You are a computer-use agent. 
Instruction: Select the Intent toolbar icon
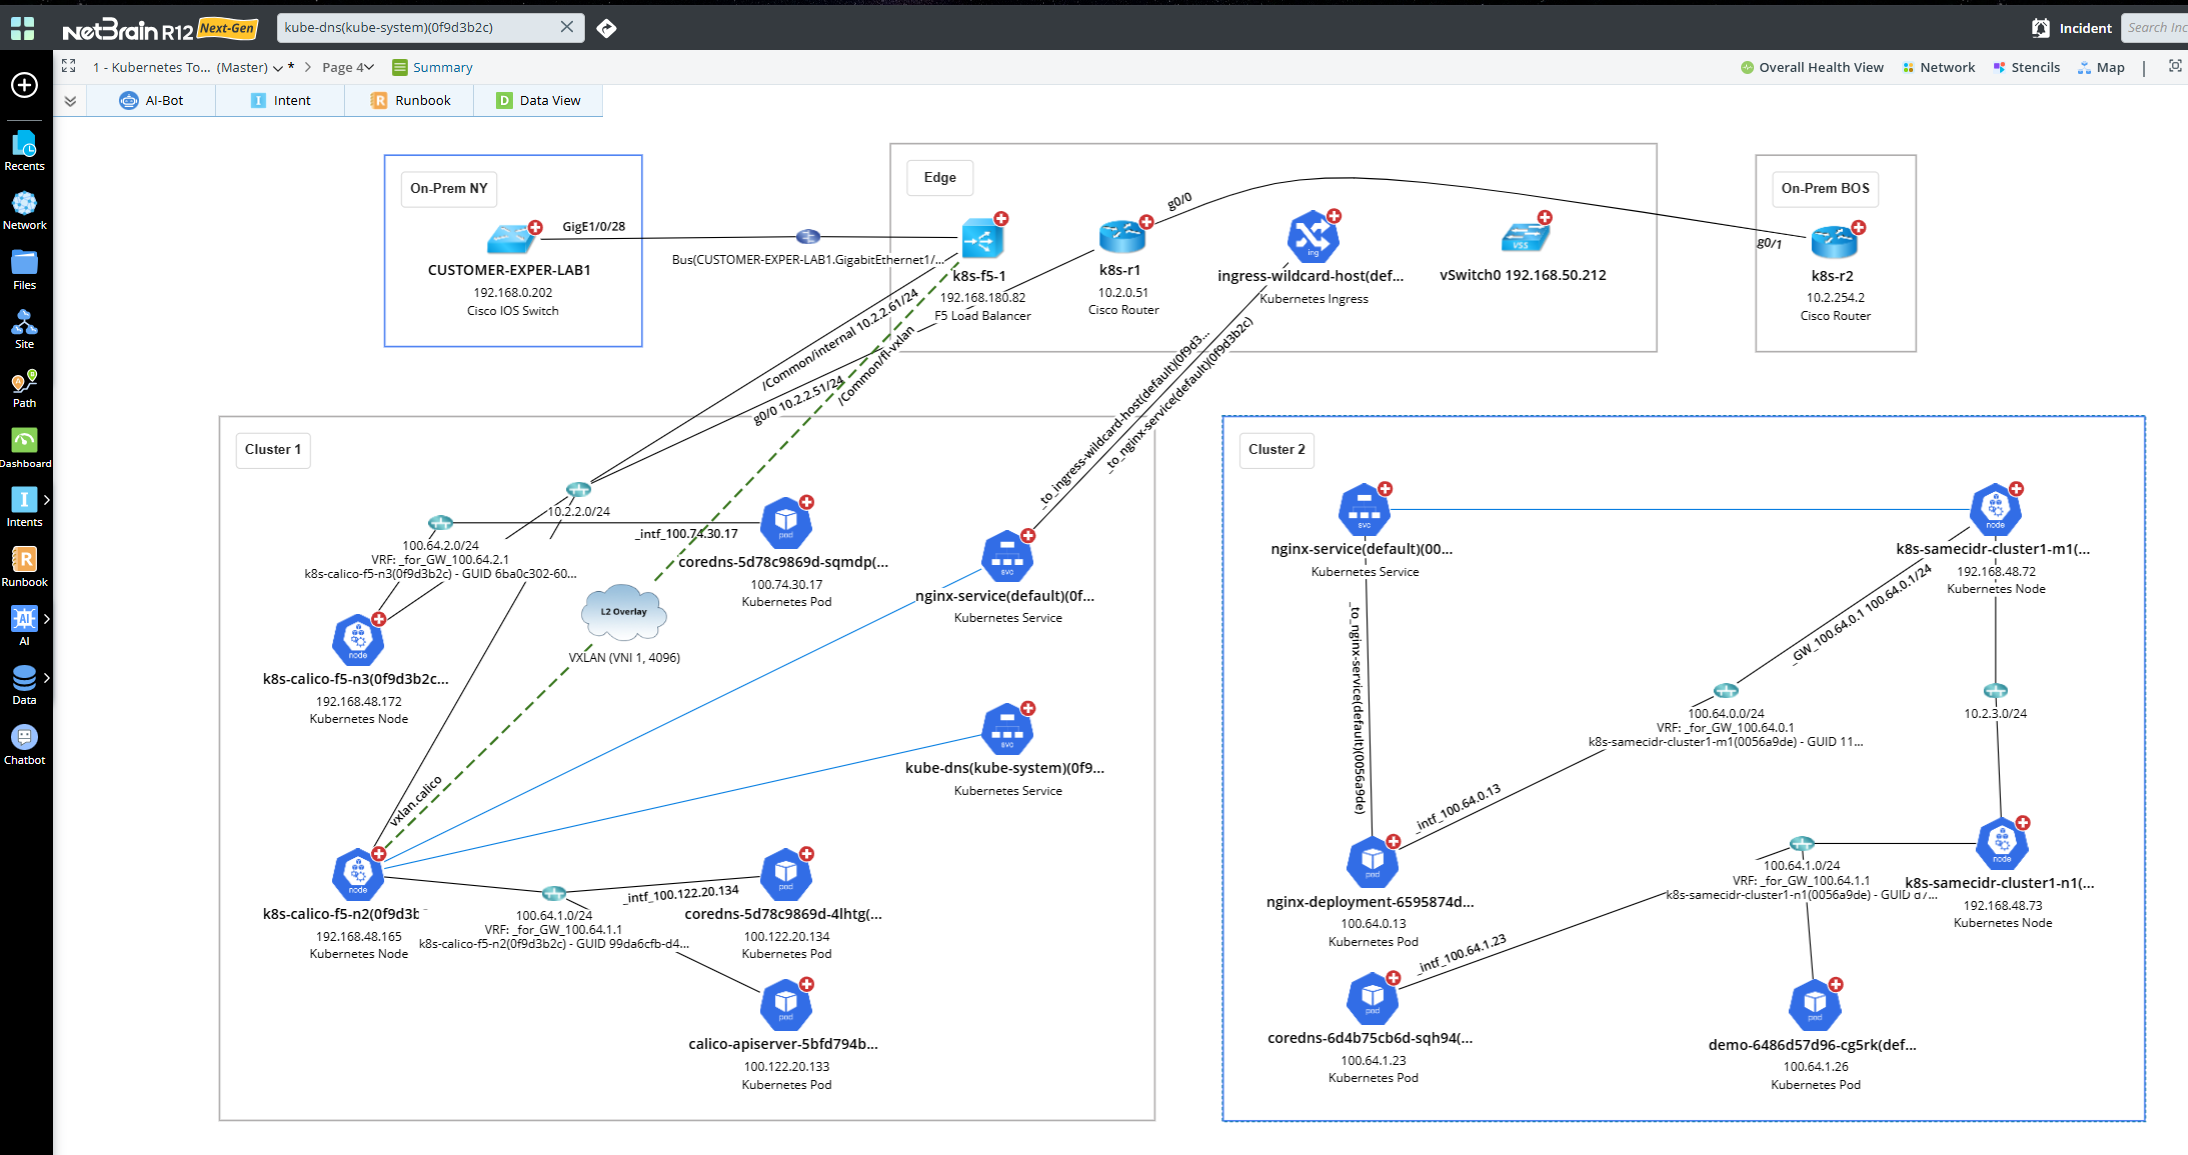[x=280, y=100]
